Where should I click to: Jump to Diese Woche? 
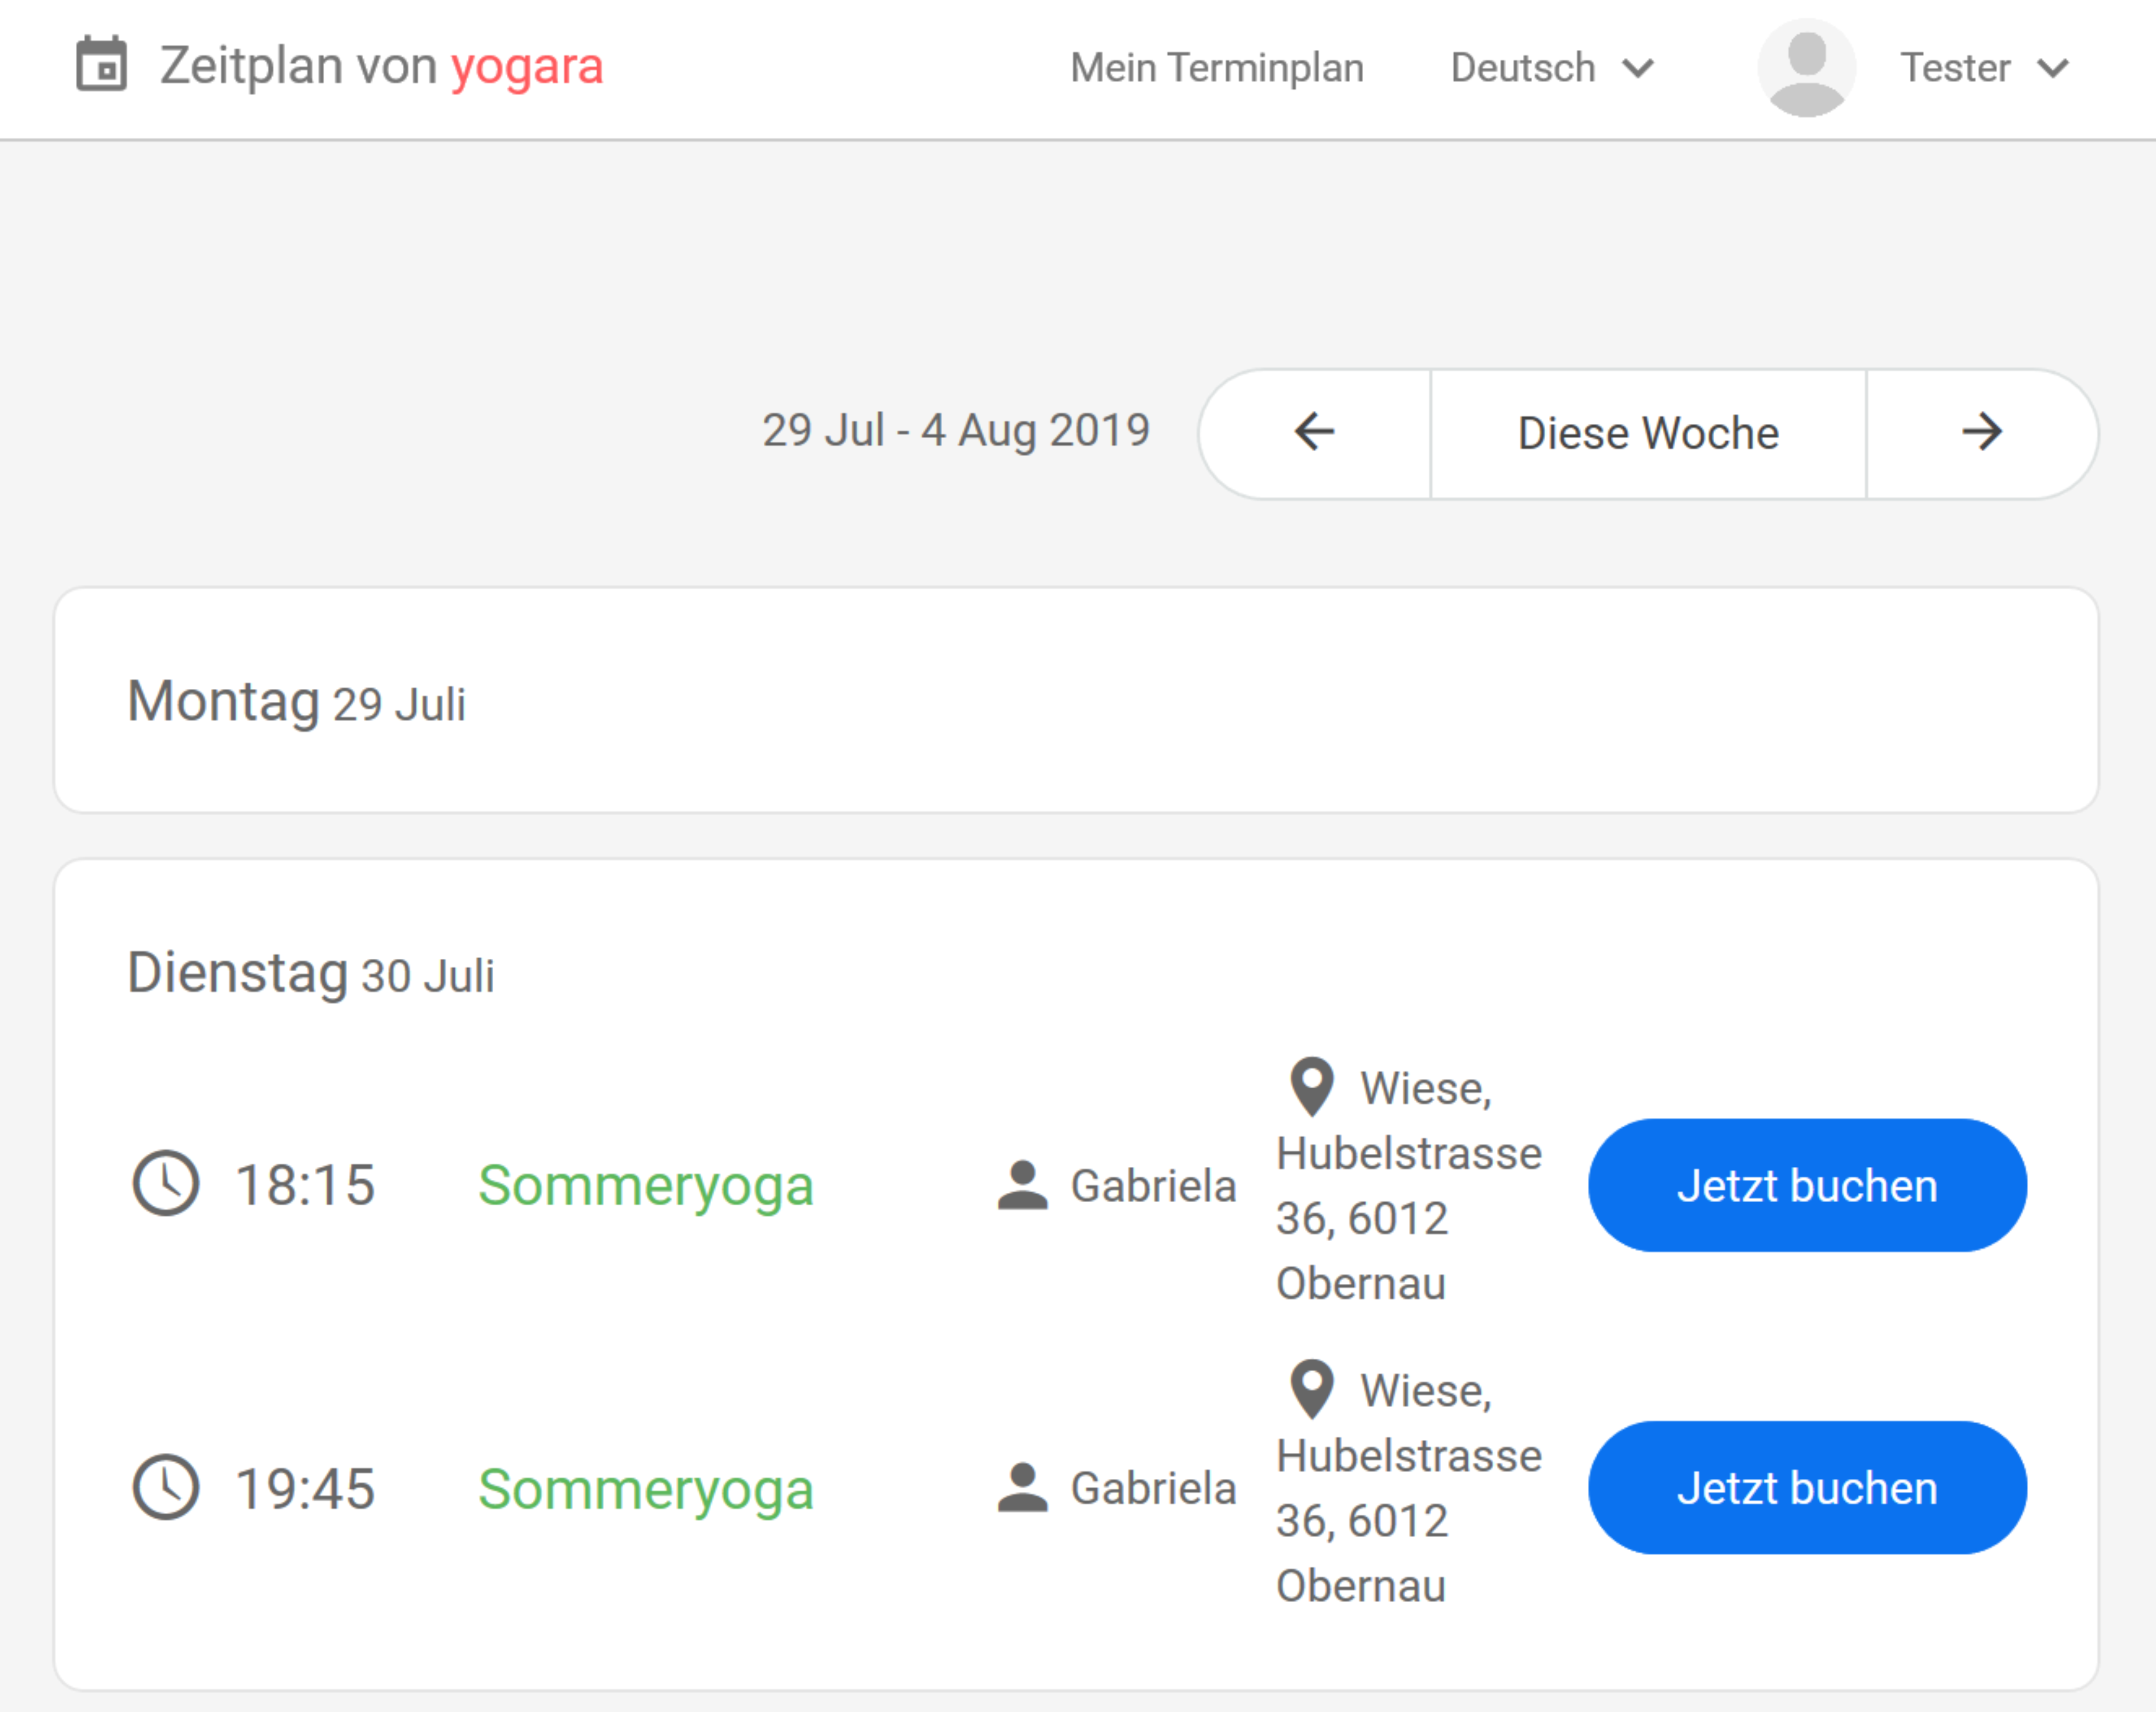click(x=1648, y=433)
